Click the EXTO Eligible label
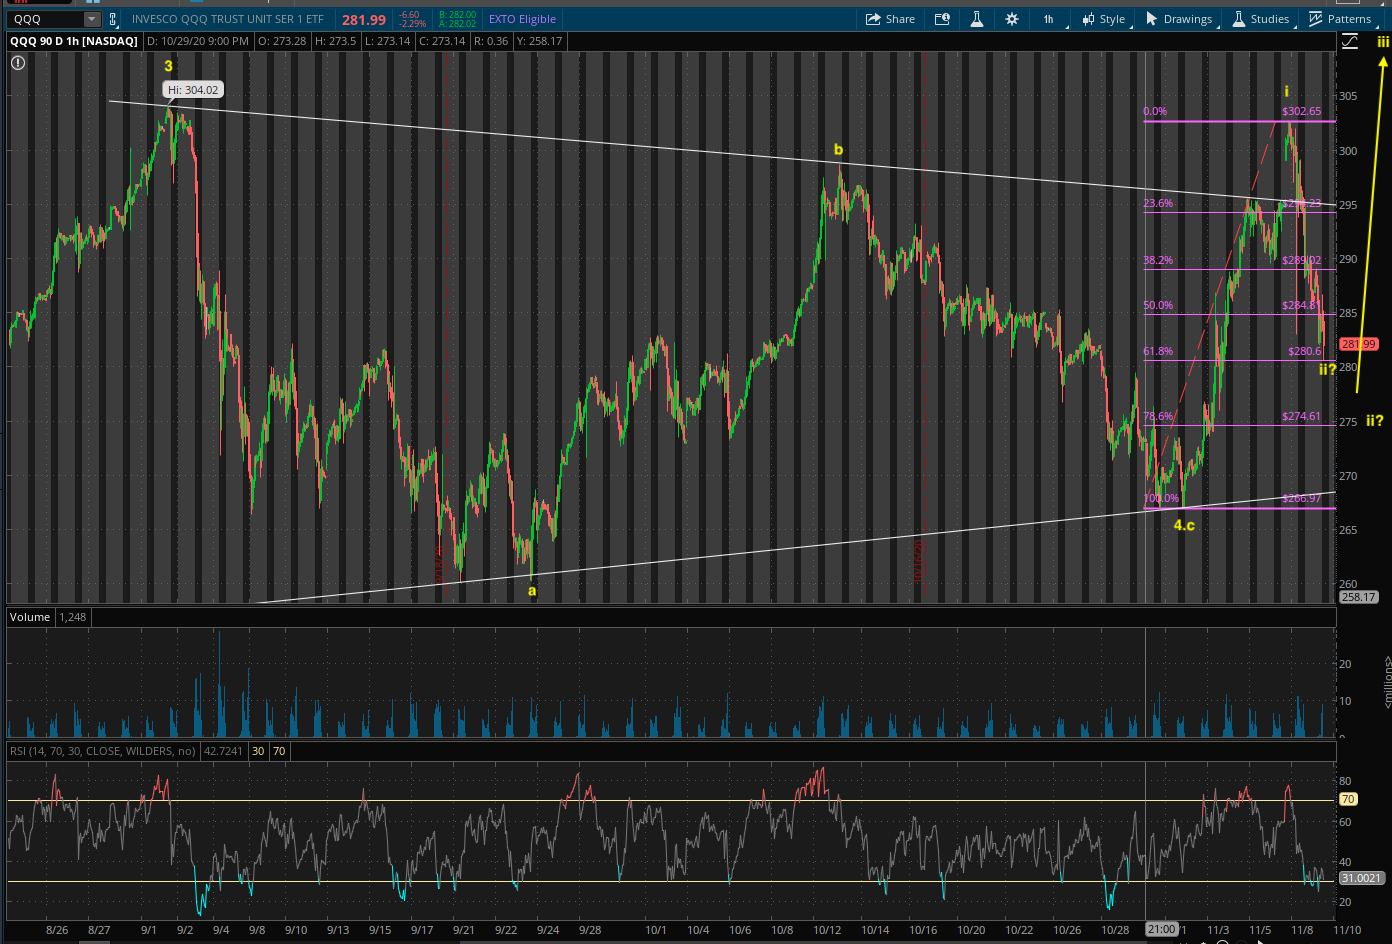1392x944 pixels. click(x=521, y=19)
